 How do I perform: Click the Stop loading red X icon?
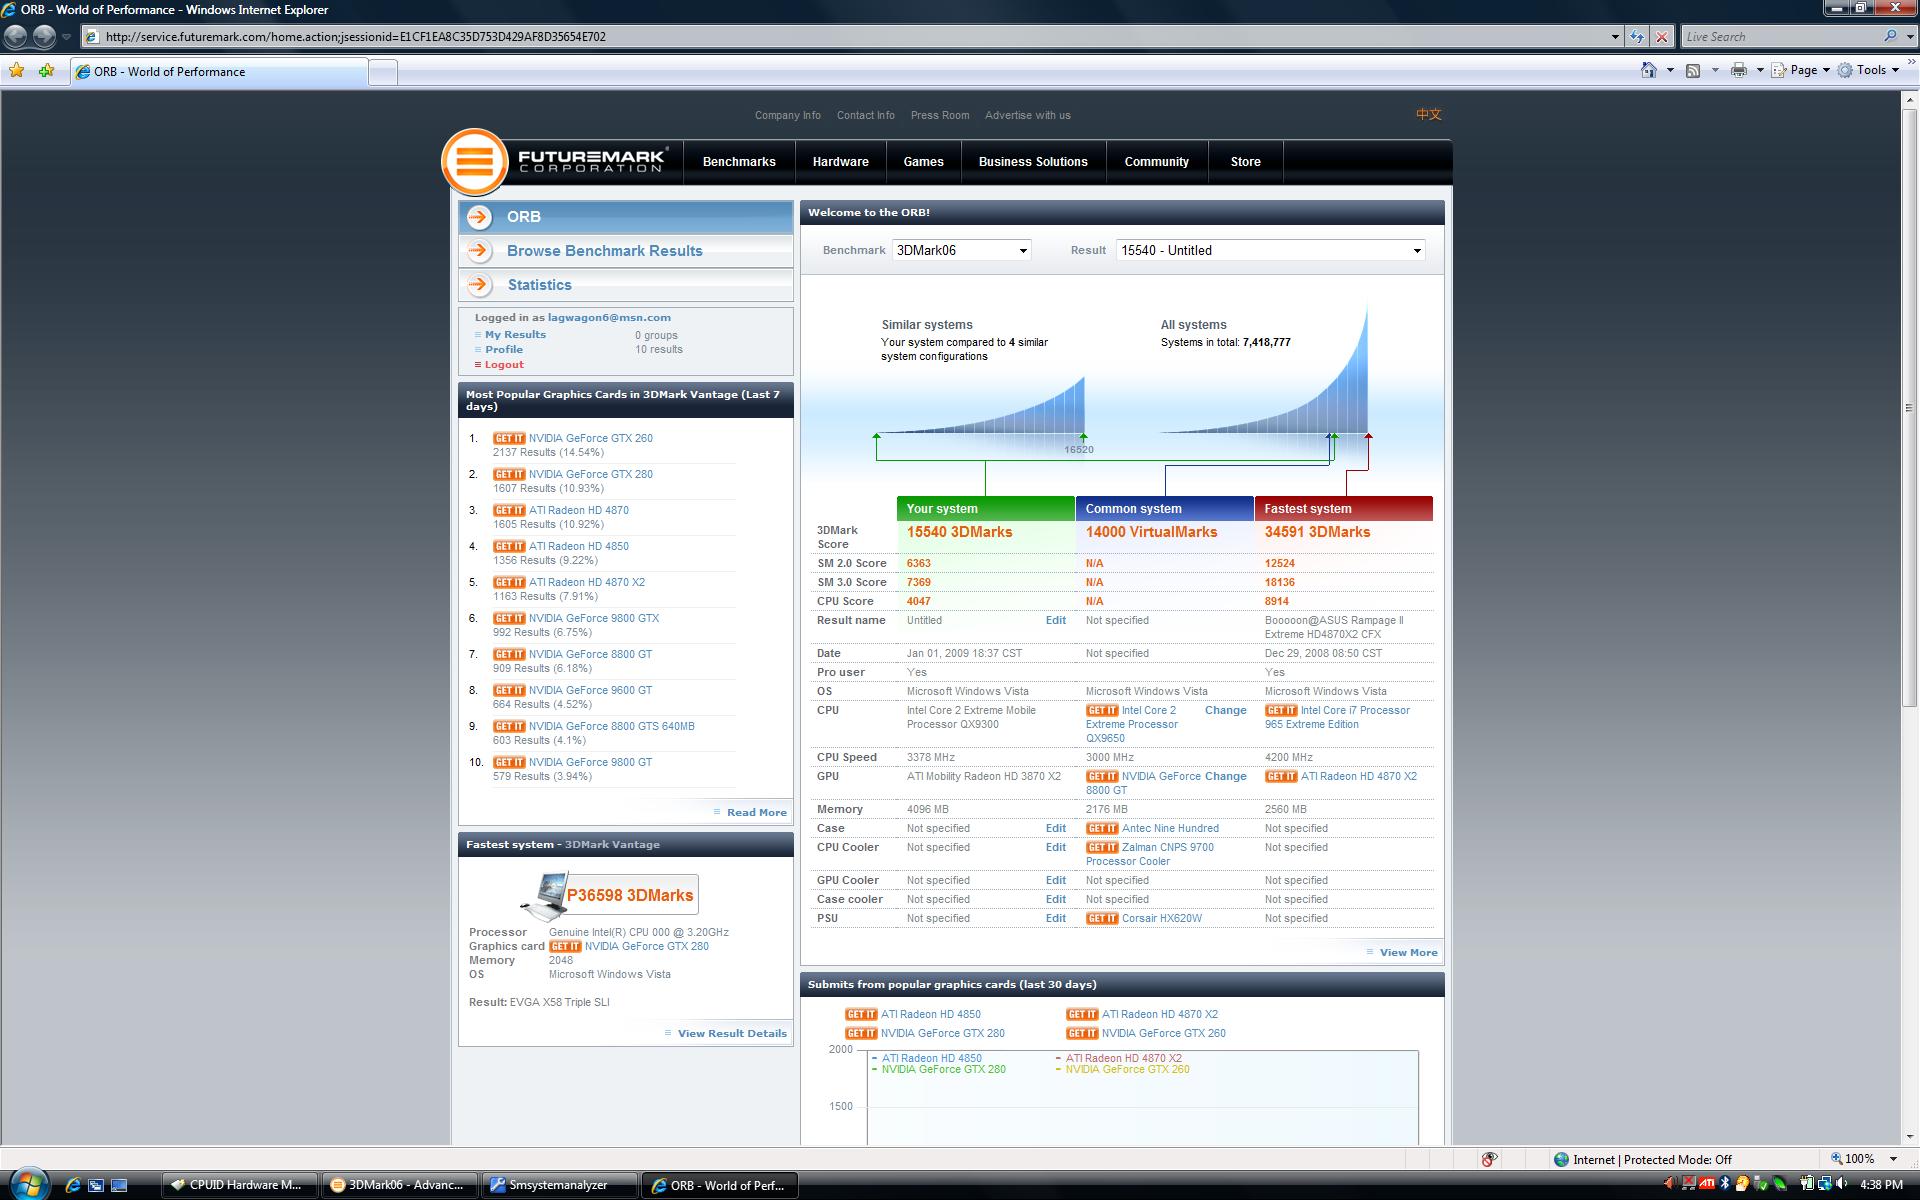(x=1662, y=37)
